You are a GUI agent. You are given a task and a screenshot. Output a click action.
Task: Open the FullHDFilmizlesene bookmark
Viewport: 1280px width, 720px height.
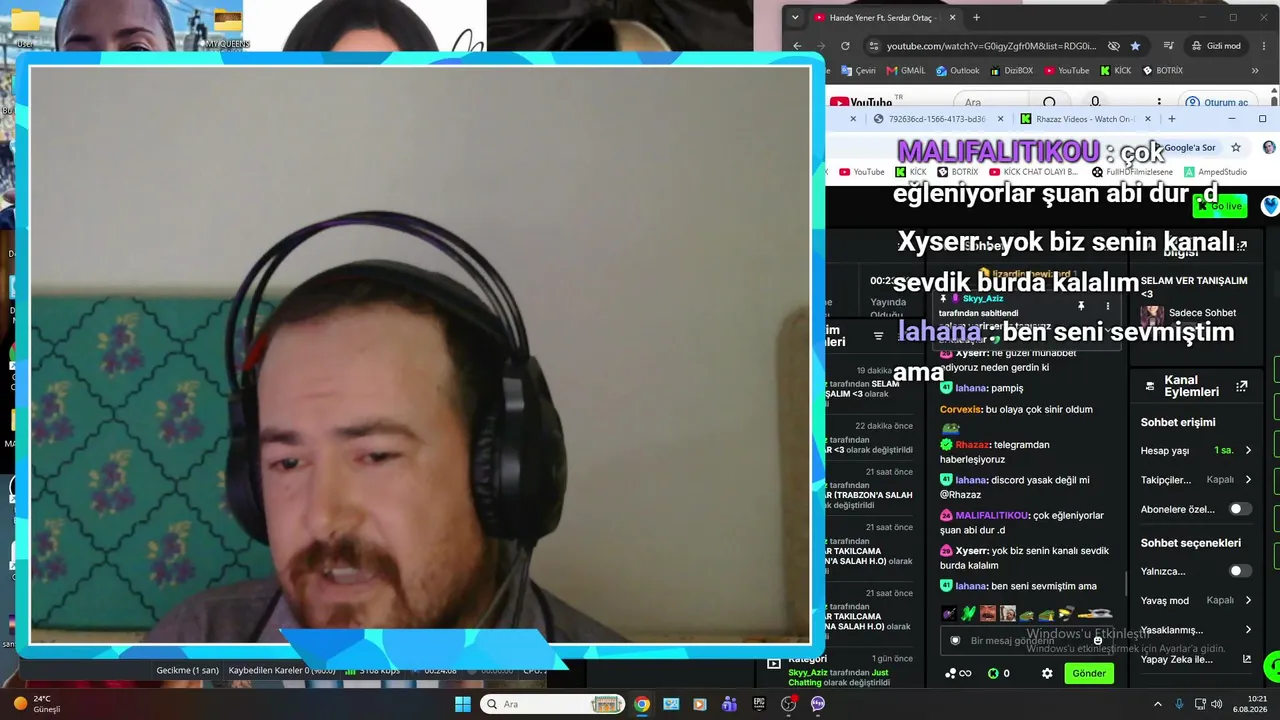pos(1132,172)
